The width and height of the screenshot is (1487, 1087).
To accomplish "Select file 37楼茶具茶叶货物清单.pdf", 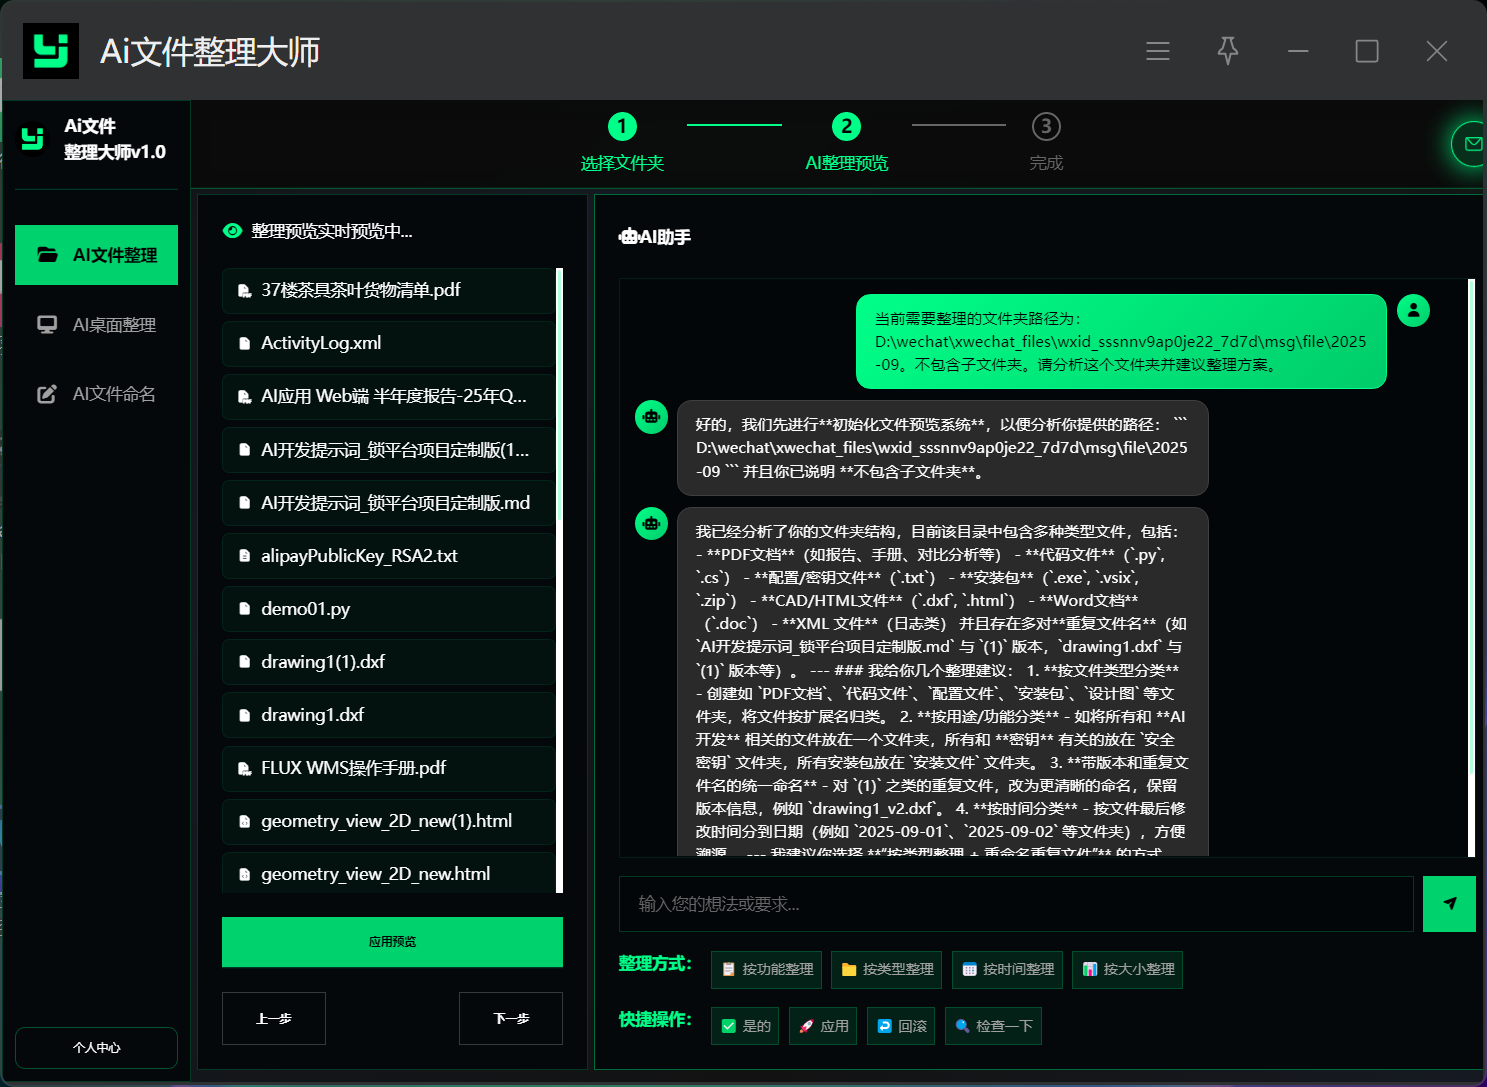I will 388,290.
